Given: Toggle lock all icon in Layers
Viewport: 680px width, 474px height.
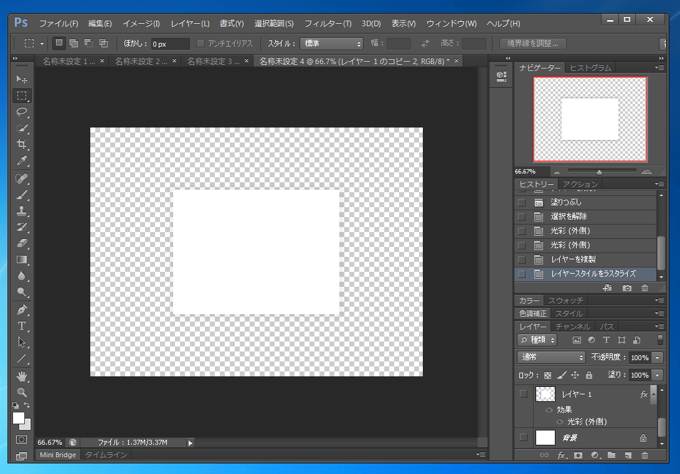Looking at the screenshot, I should pos(589,375).
